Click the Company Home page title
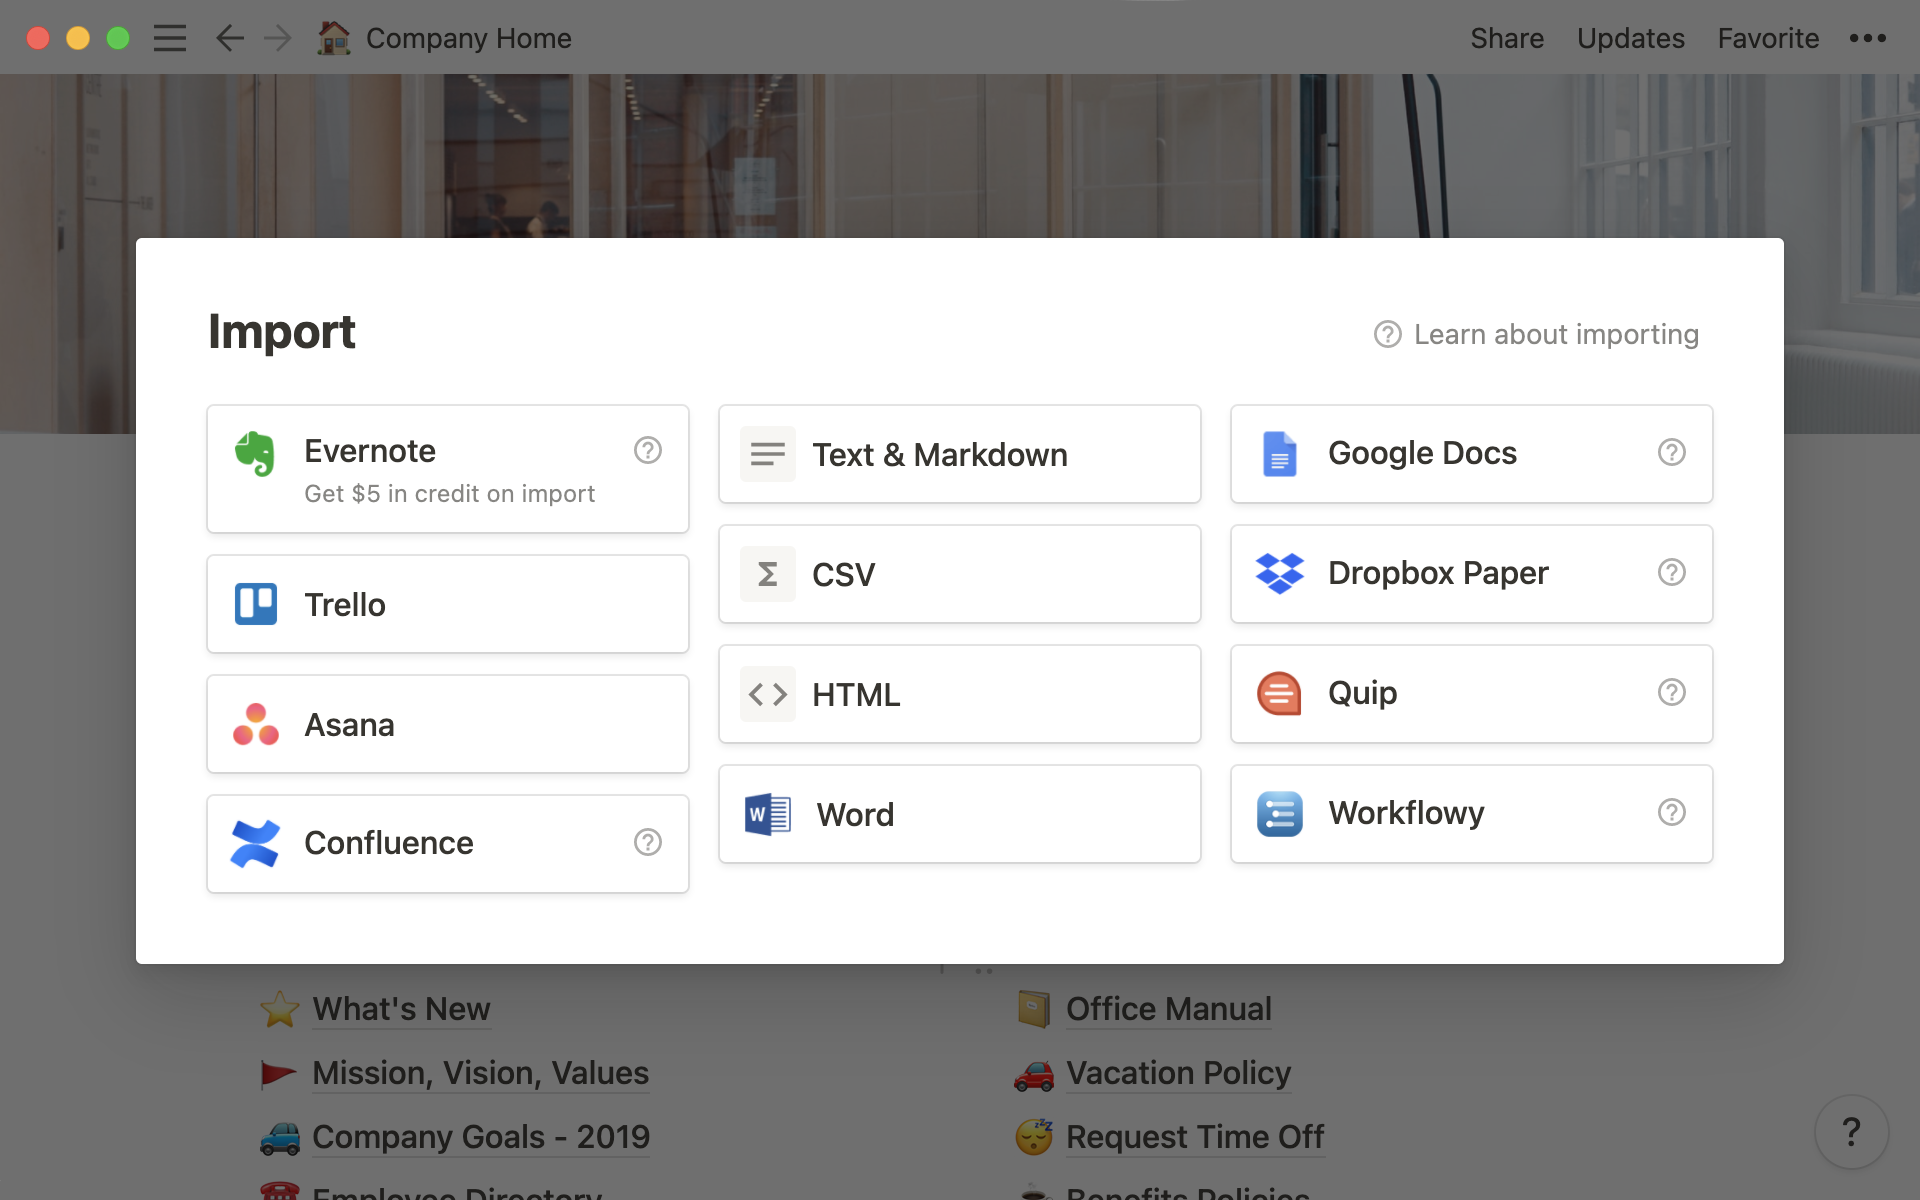This screenshot has height=1200, width=1920. (469, 37)
